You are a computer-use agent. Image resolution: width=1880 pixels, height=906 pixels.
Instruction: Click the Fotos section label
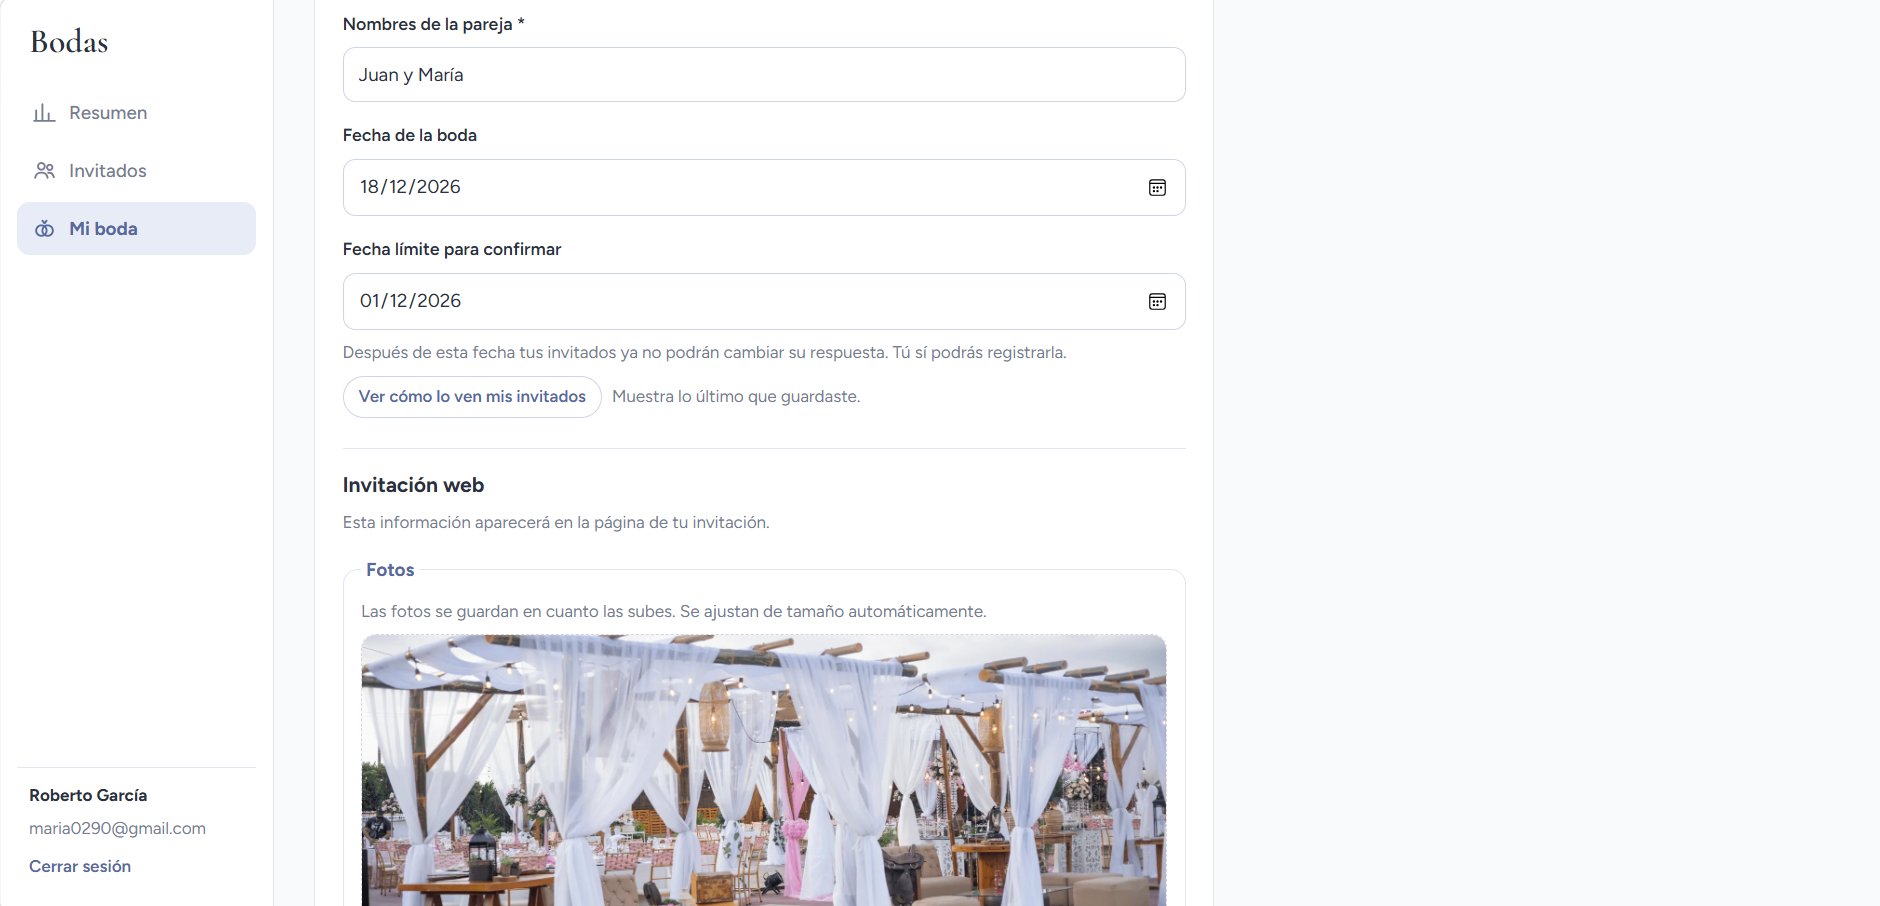390,570
